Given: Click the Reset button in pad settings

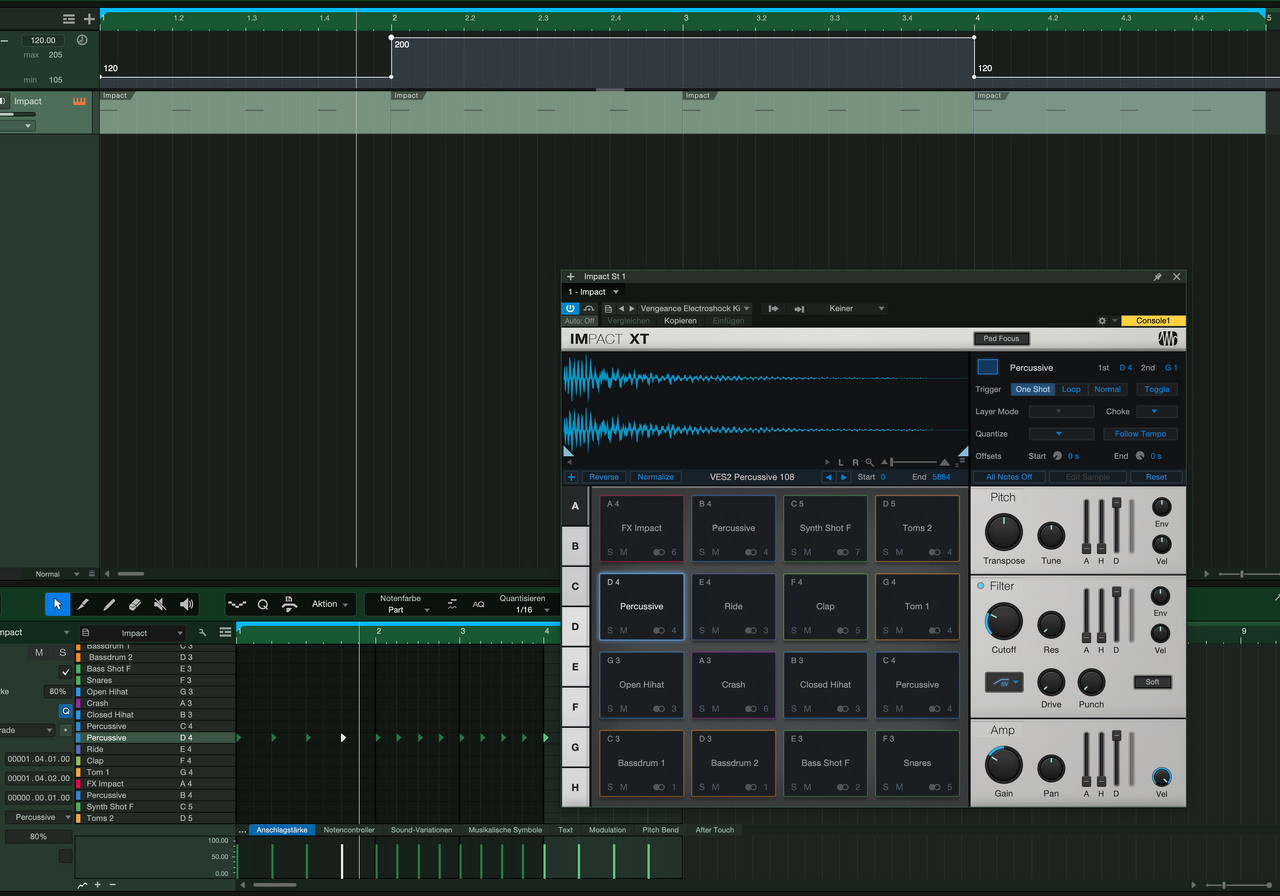Looking at the screenshot, I should tap(1156, 477).
